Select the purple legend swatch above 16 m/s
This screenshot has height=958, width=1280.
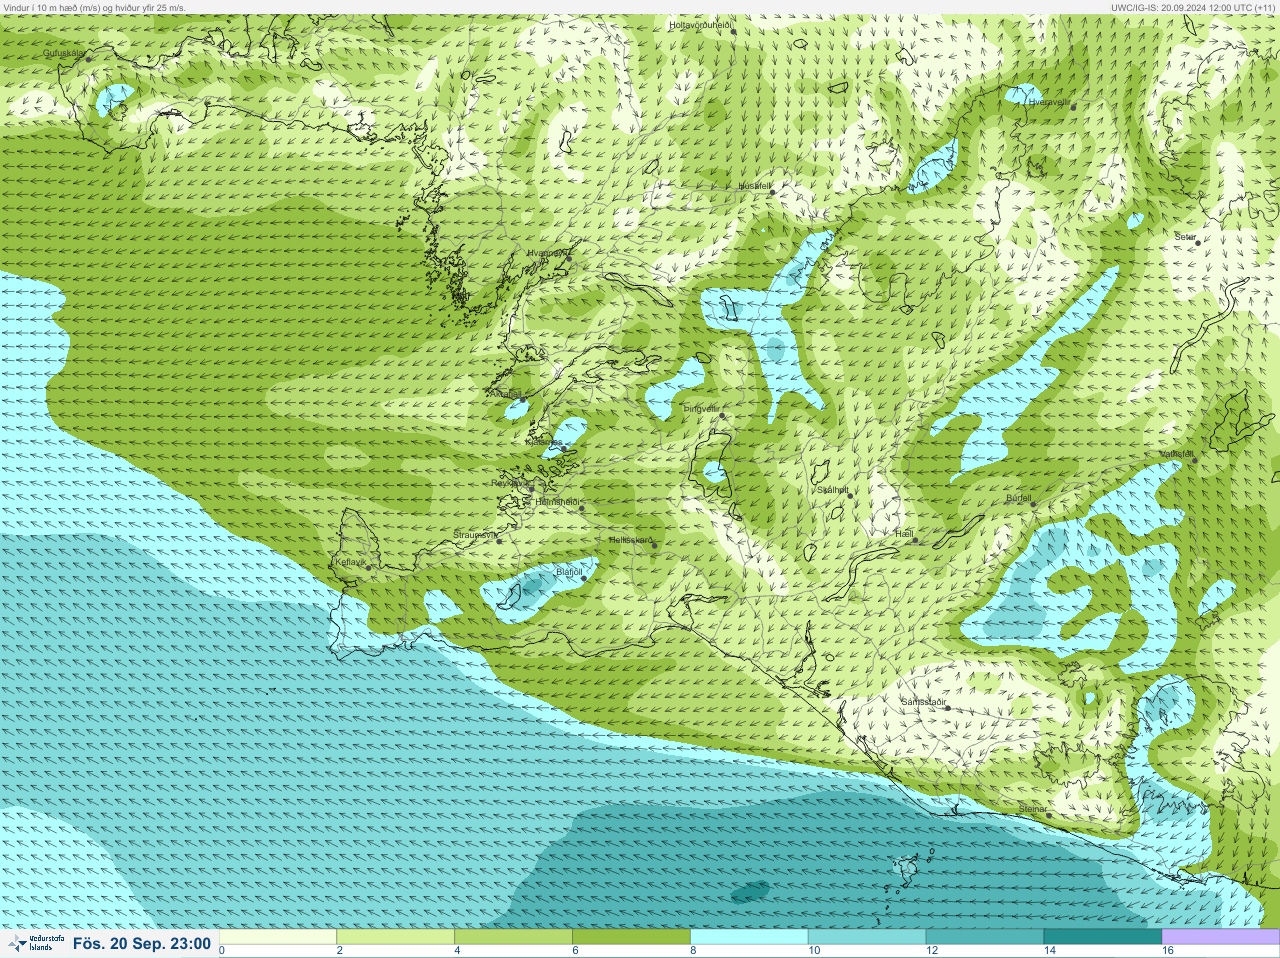1220,937
